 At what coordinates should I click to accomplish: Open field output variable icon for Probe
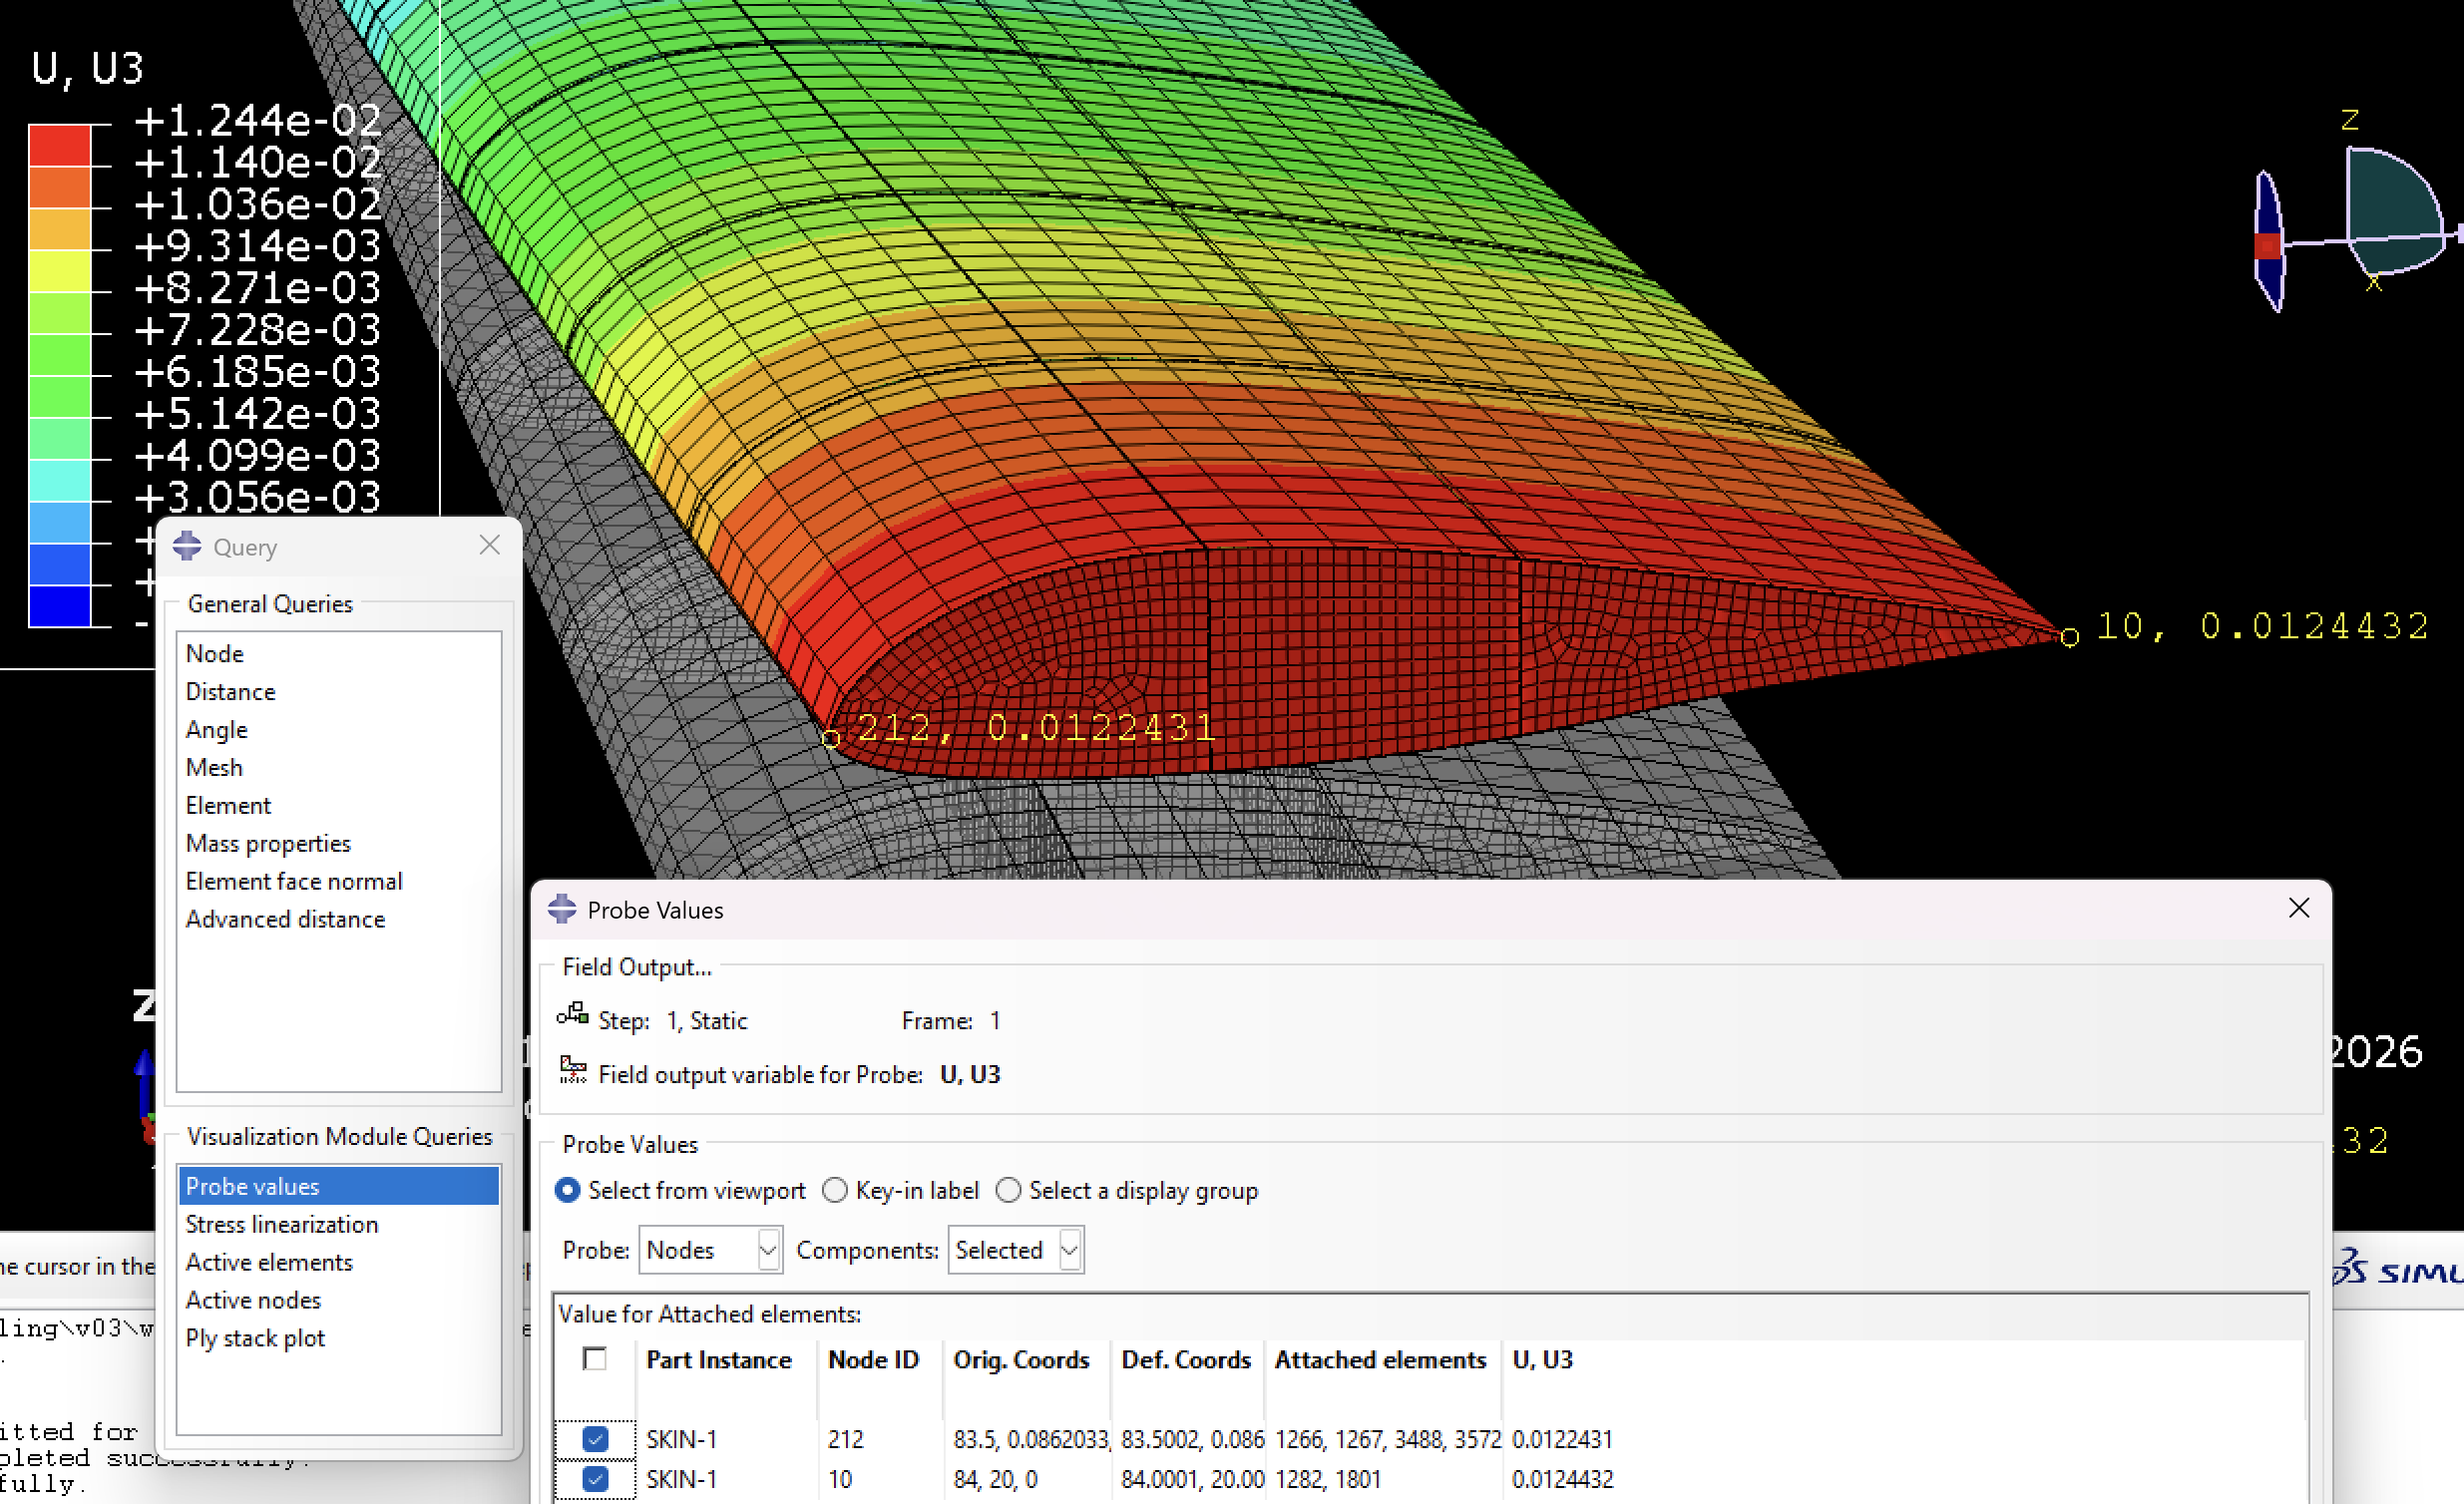(573, 1071)
